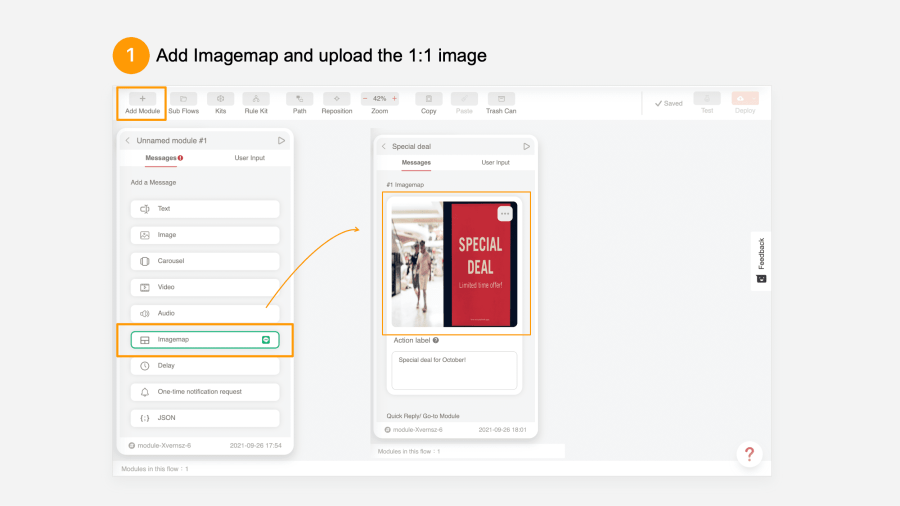Click the Action label help icon

pos(436,340)
